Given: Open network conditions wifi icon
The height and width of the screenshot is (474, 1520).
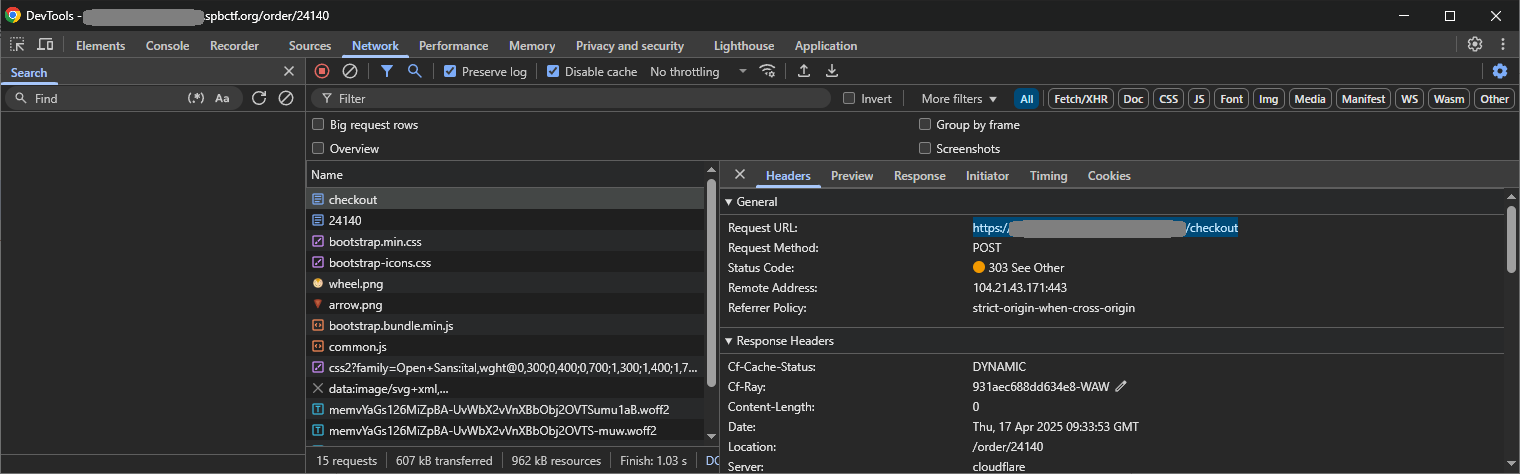Looking at the screenshot, I should (768, 71).
